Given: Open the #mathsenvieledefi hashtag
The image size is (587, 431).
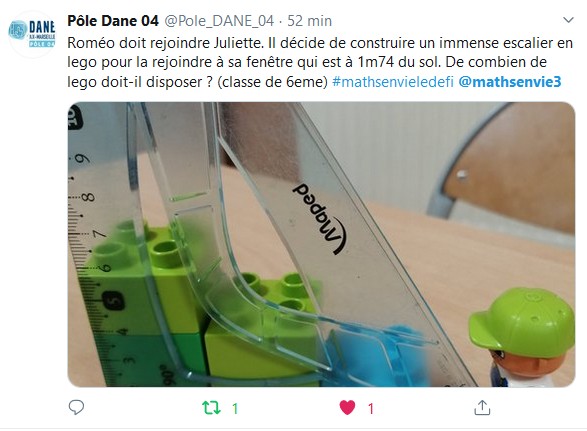Looking at the screenshot, I should point(393,82).
